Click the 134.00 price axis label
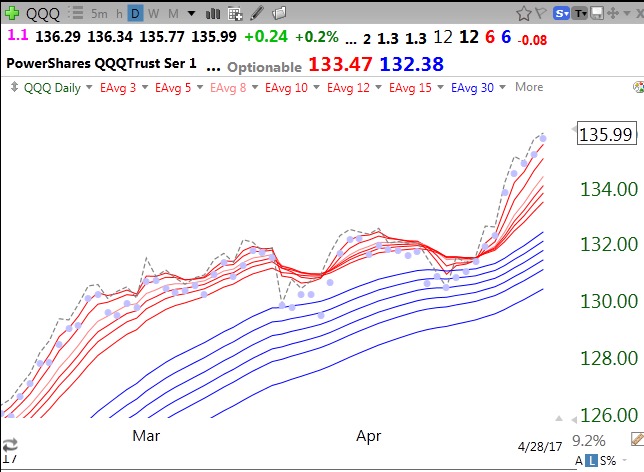The width and height of the screenshot is (644, 472). click(x=609, y=189)
